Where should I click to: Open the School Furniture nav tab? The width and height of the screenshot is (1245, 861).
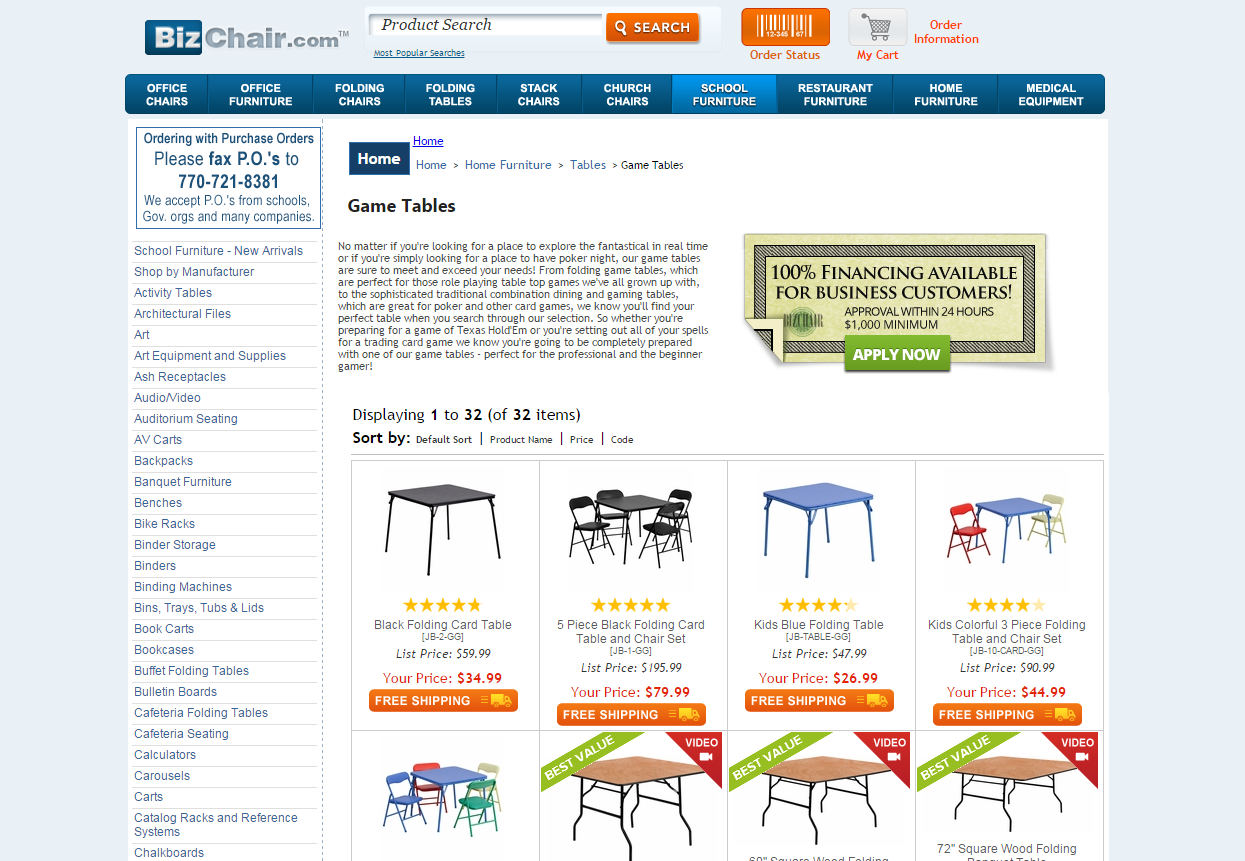[724, 94]
